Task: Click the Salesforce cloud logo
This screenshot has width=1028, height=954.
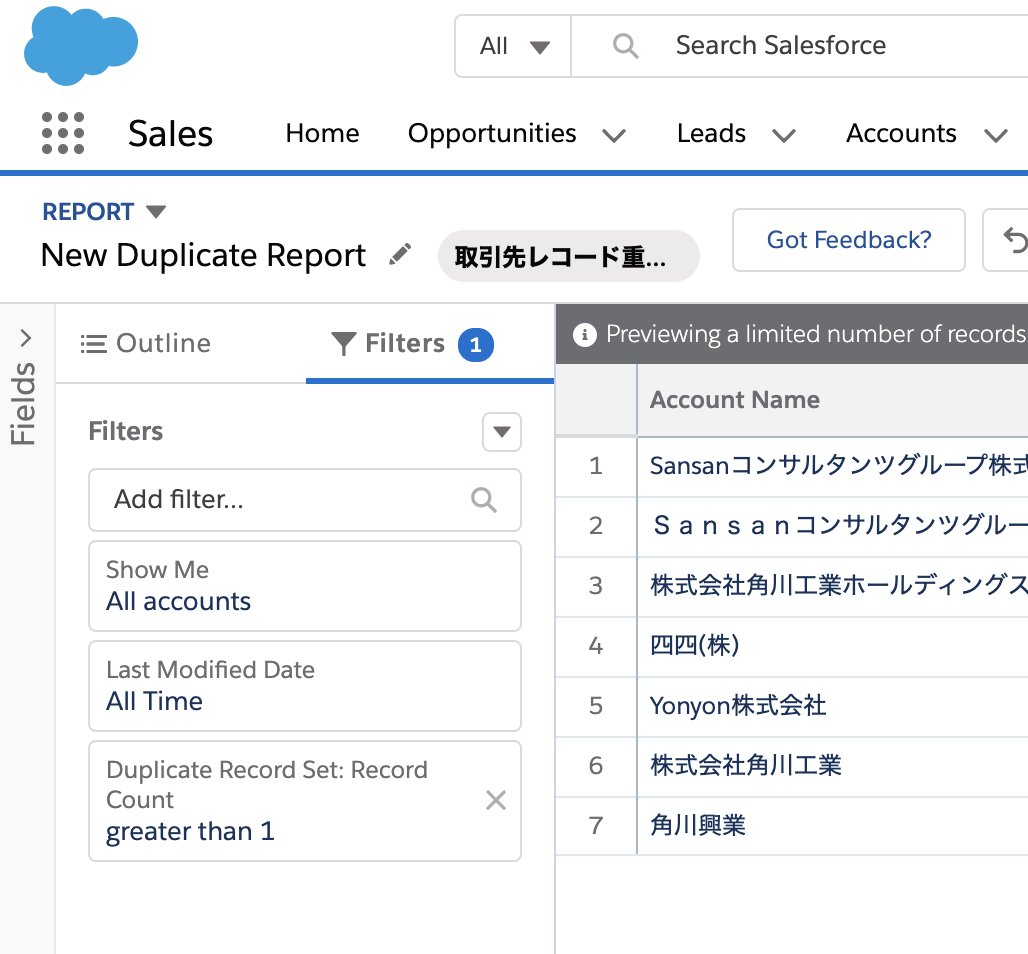Action: (x=80, y=45)
